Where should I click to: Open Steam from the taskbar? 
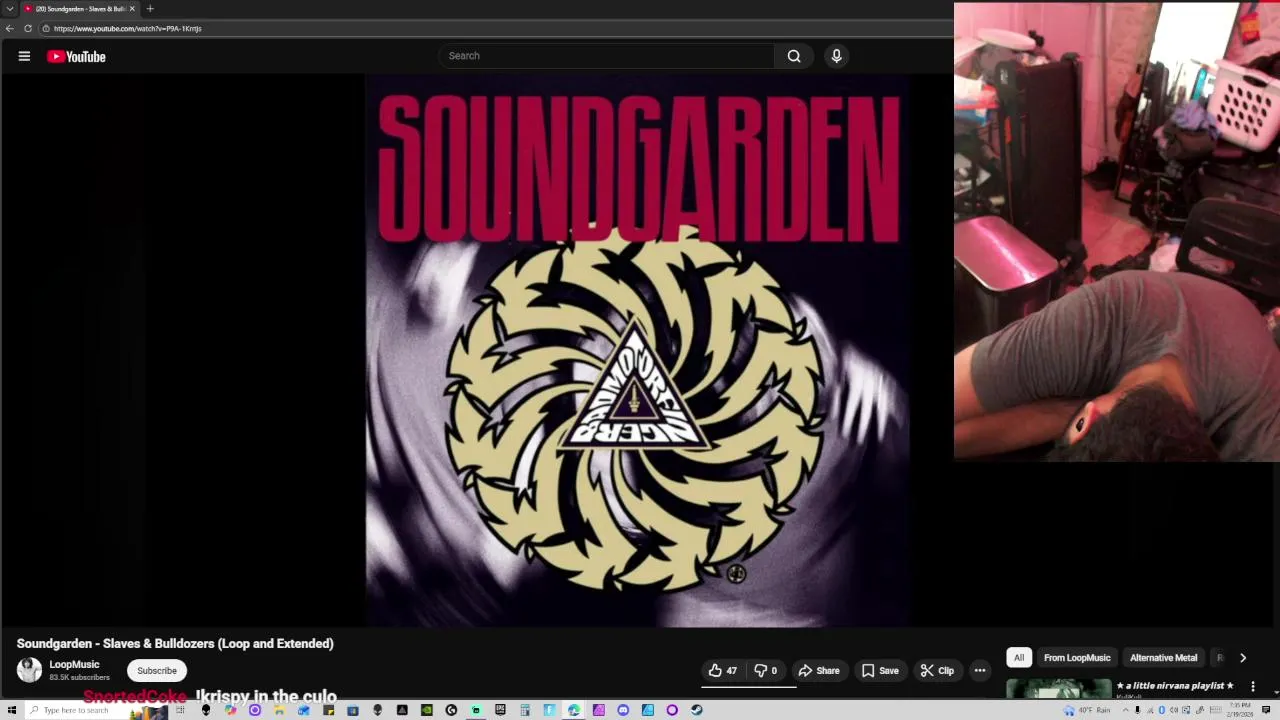tap(696, 710)
